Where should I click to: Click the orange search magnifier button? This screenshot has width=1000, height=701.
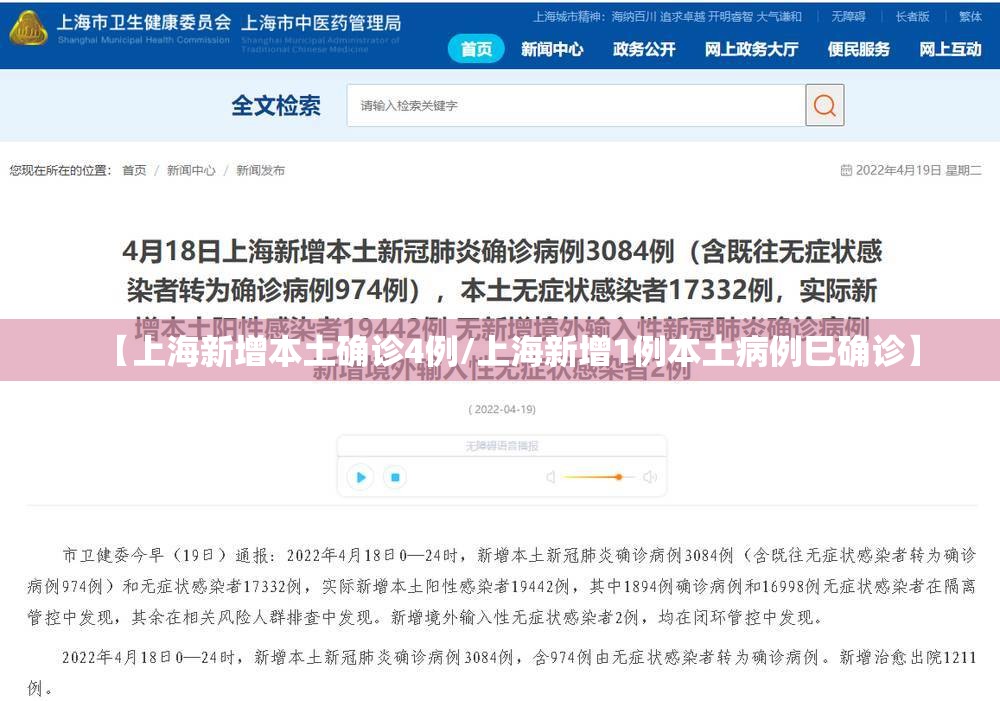click(x=825, y=105)
